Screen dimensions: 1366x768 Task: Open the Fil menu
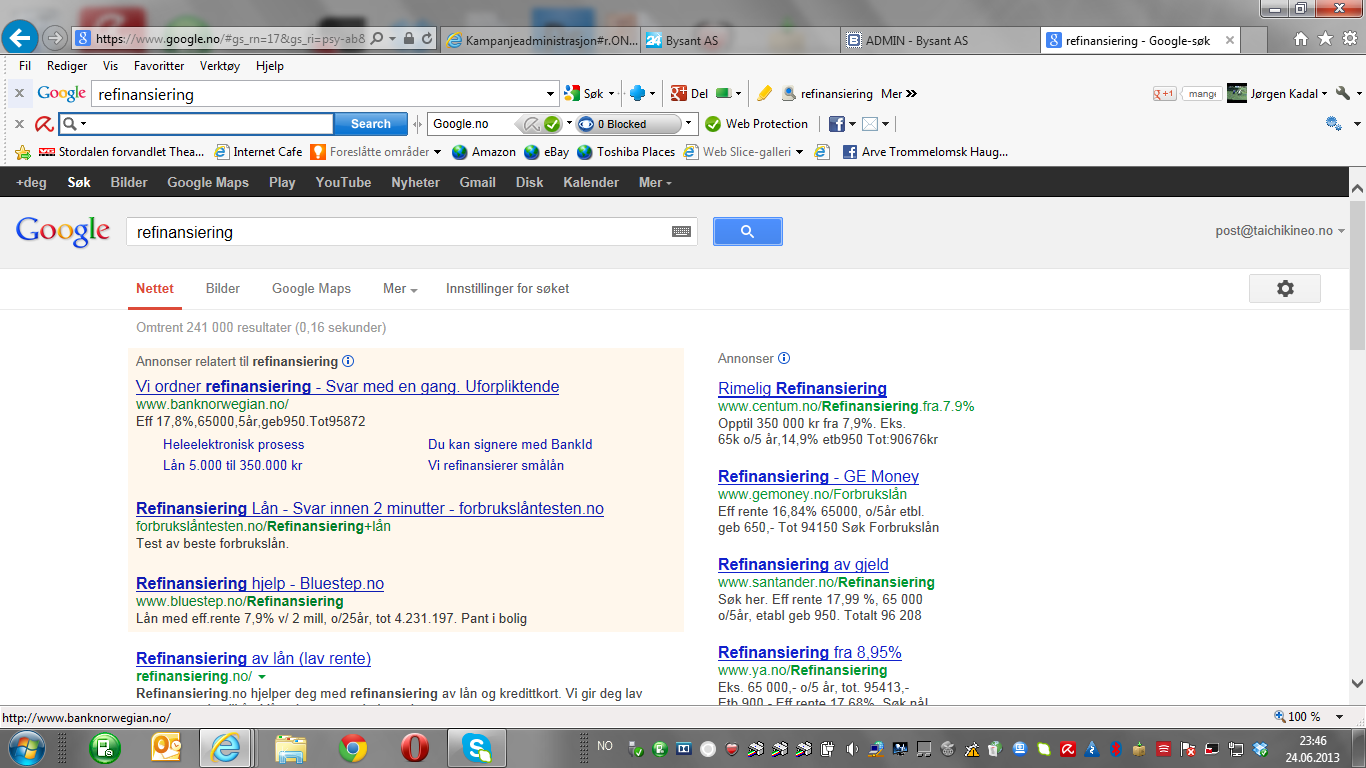point(25,66)
